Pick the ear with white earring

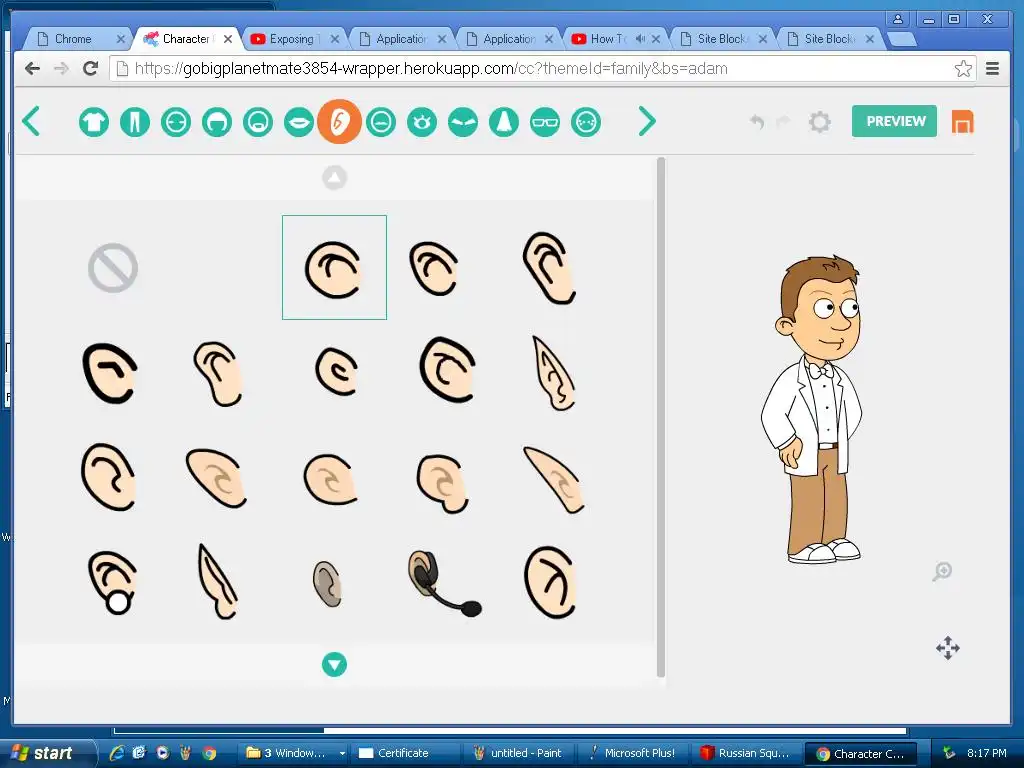coord(112,583)
